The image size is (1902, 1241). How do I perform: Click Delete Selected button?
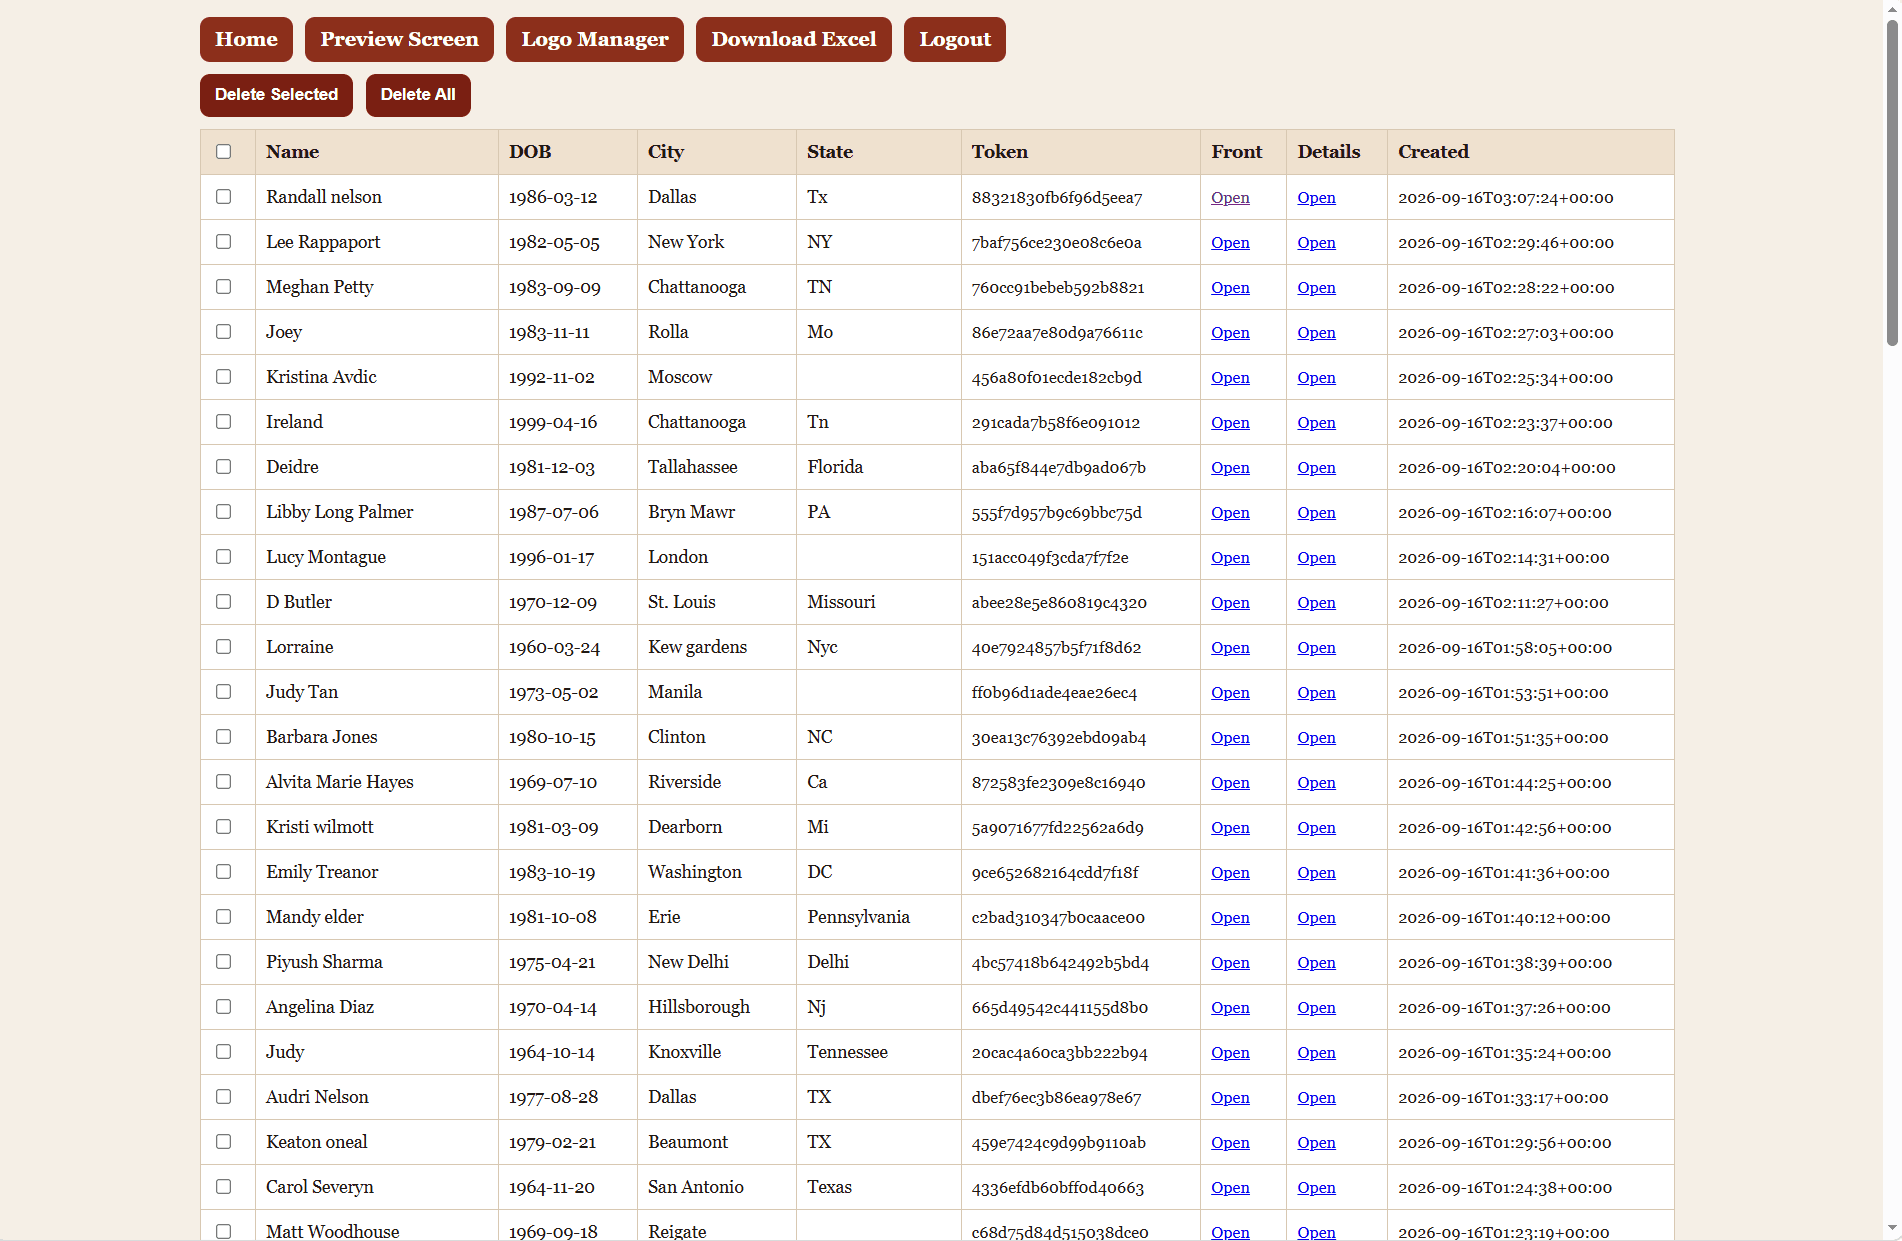pyautogui.click(x=276, y=95)
